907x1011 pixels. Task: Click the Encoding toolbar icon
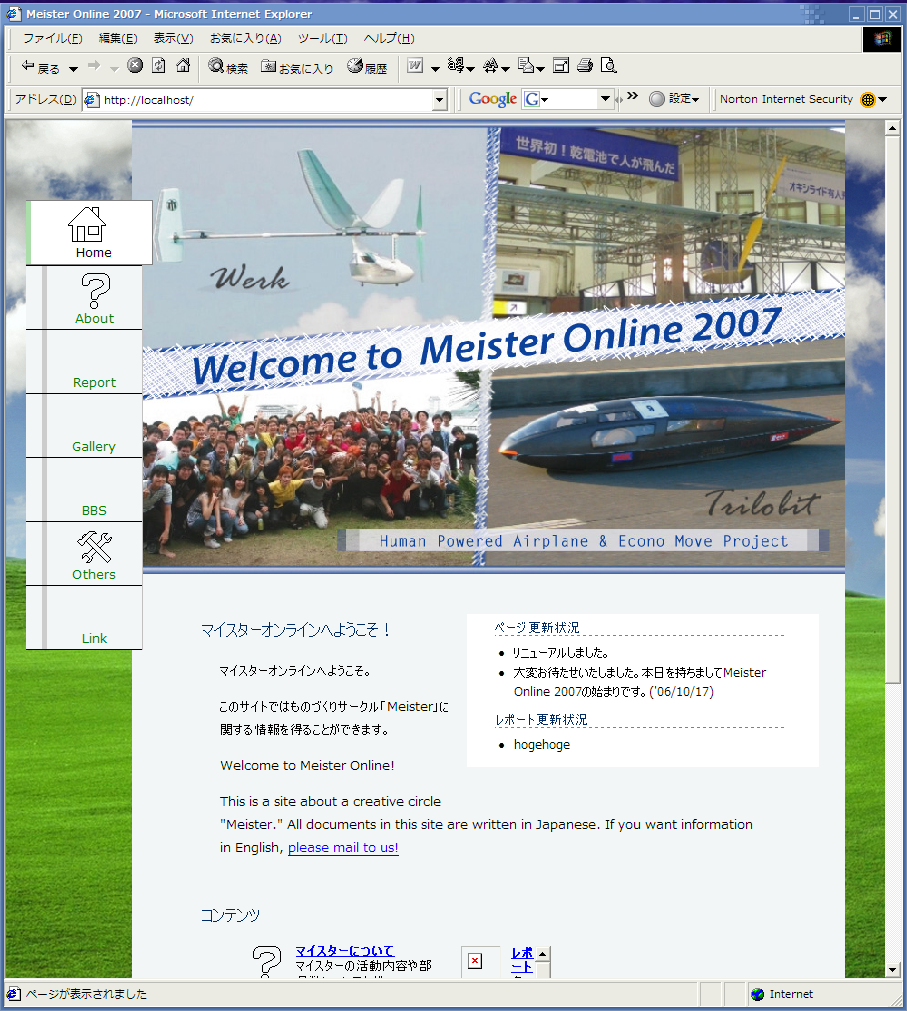click(x=456, y=65)
